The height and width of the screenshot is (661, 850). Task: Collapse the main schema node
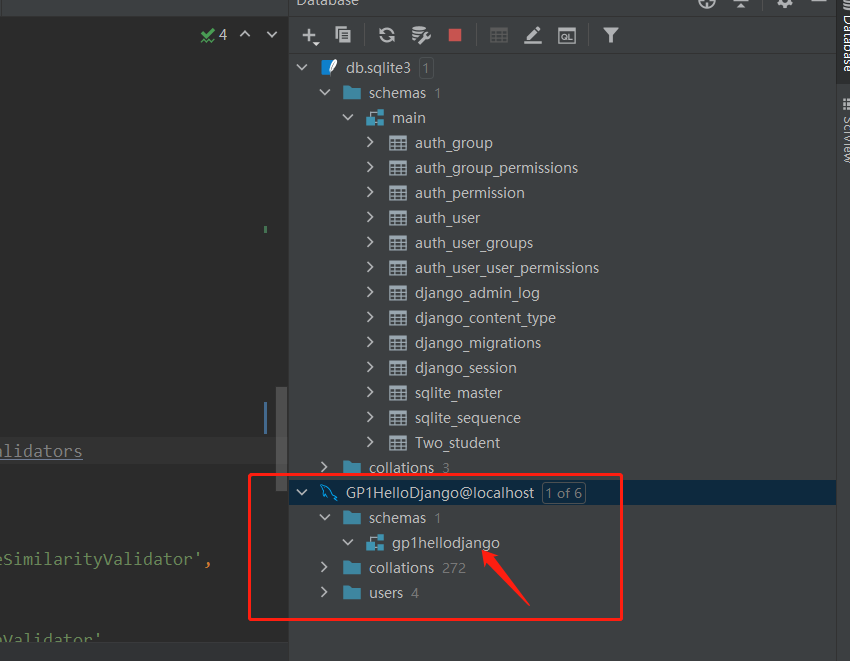[x=348, y=118]
